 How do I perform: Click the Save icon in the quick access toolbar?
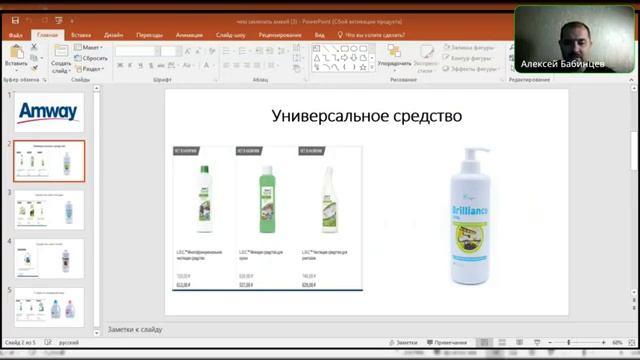click(x=15, y=20)
